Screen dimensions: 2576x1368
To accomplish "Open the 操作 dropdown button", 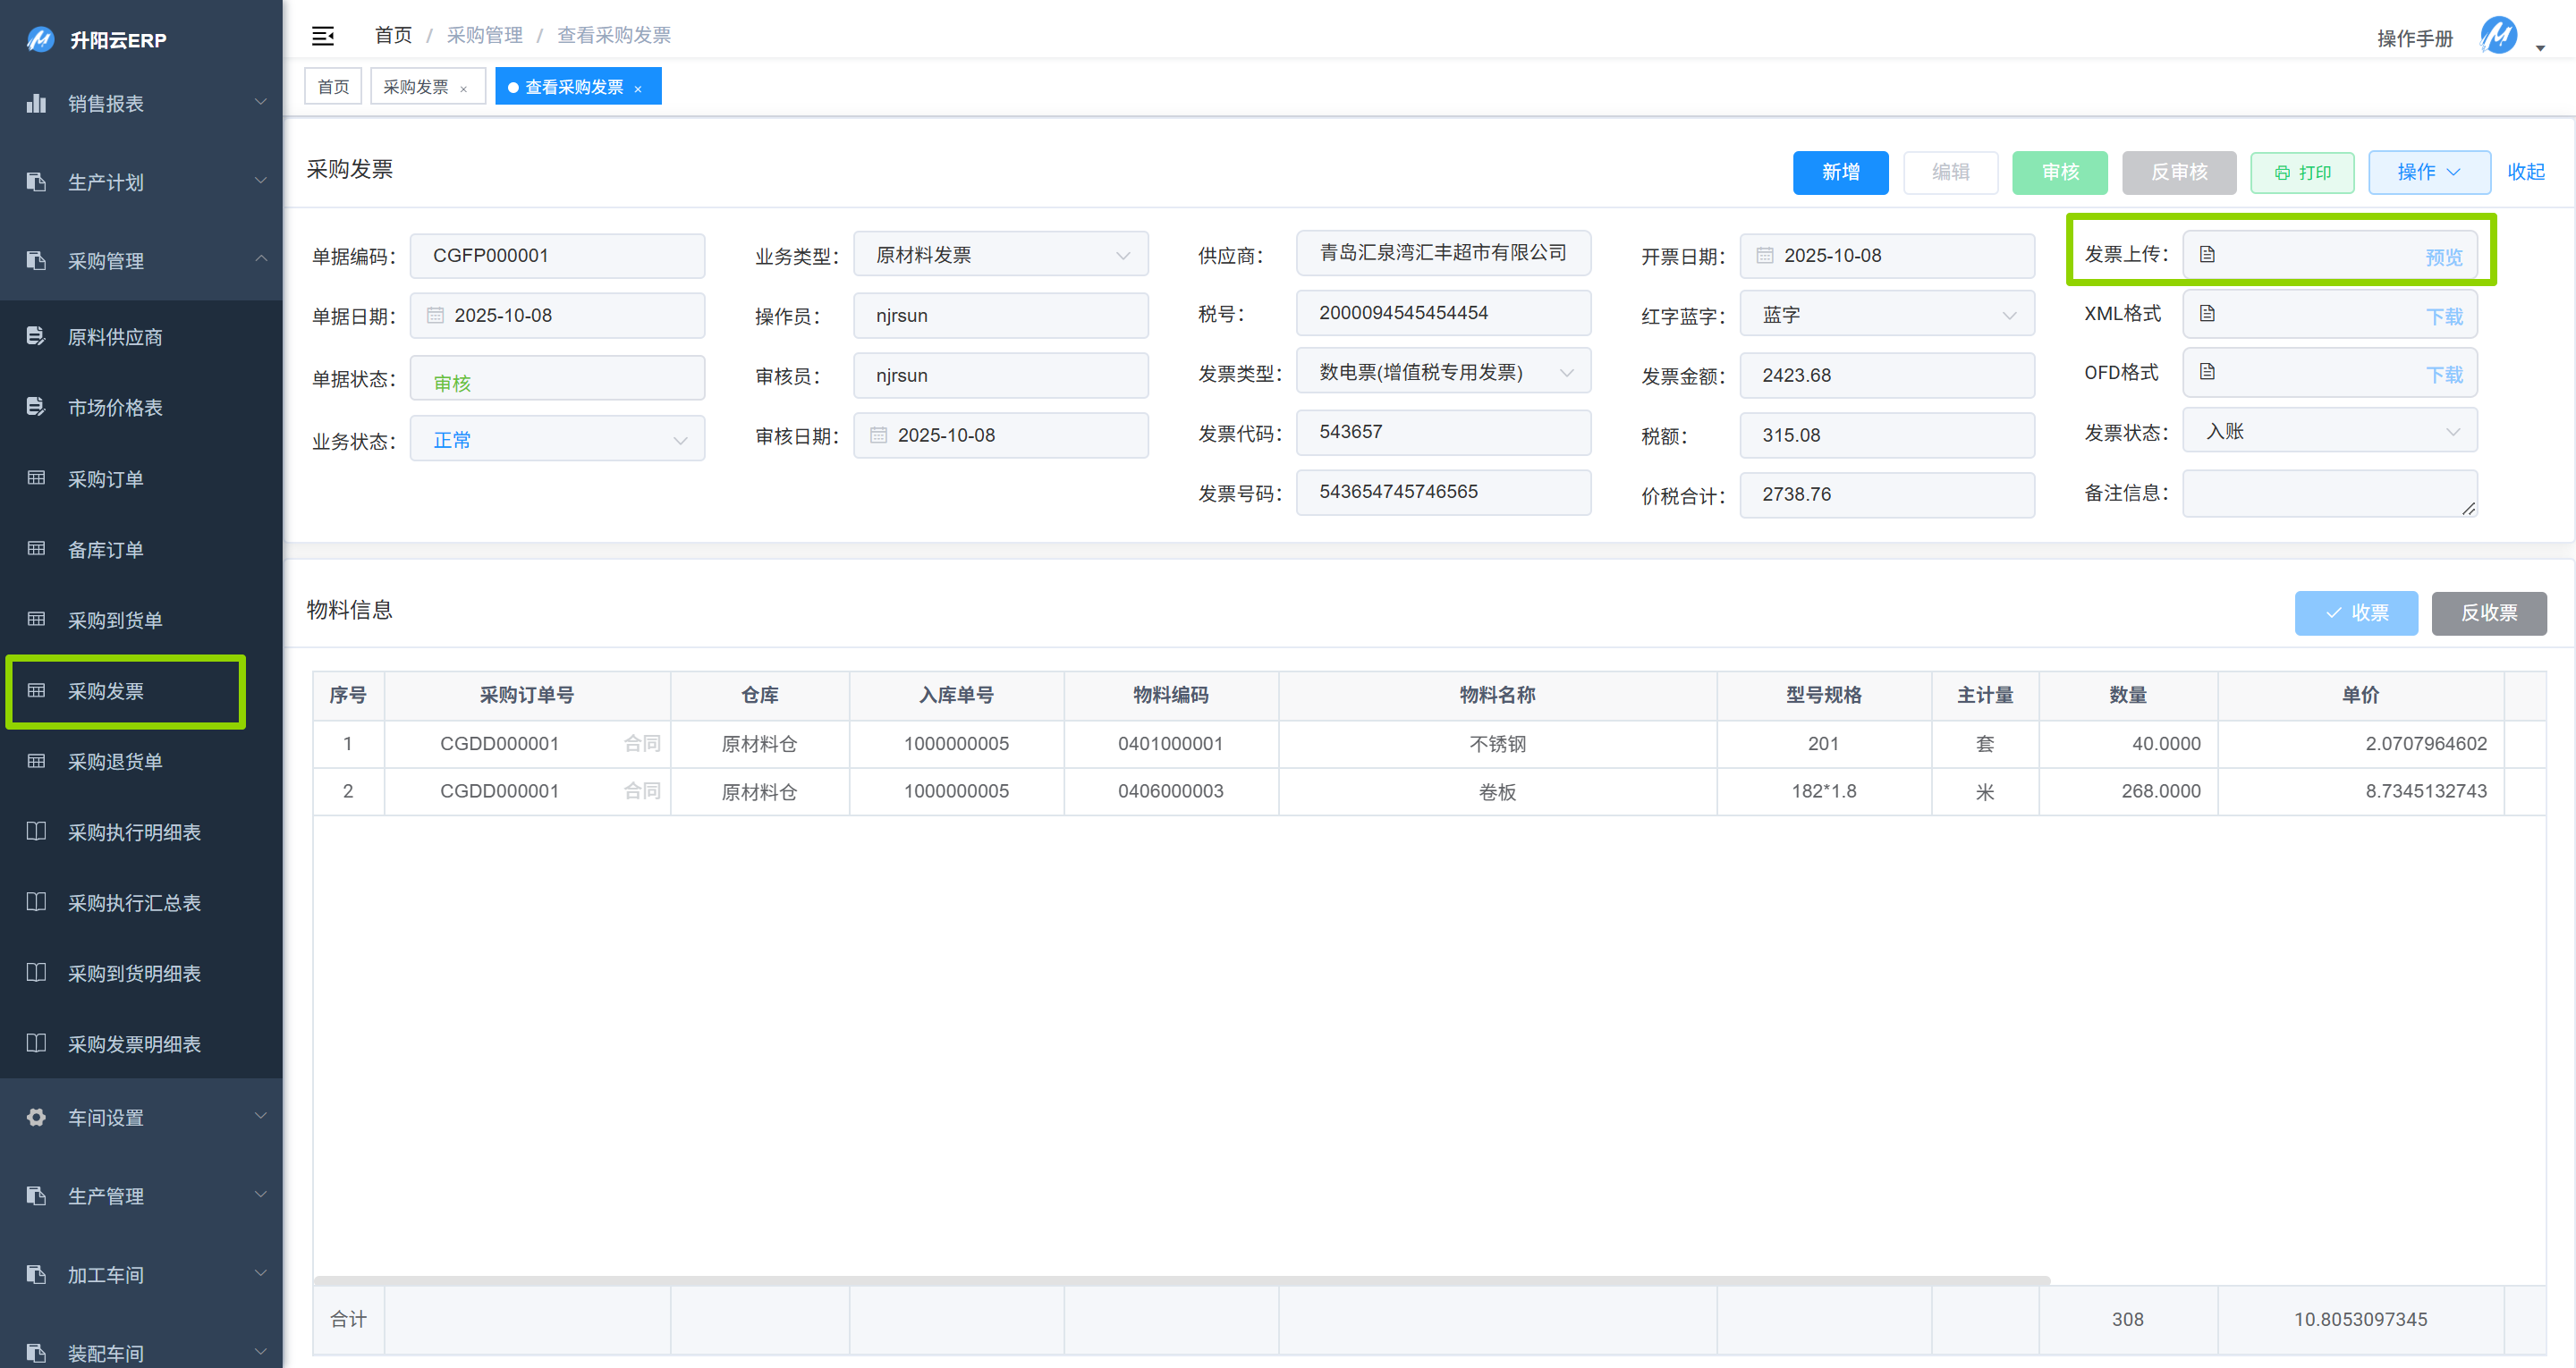I will pos(2428,172).
